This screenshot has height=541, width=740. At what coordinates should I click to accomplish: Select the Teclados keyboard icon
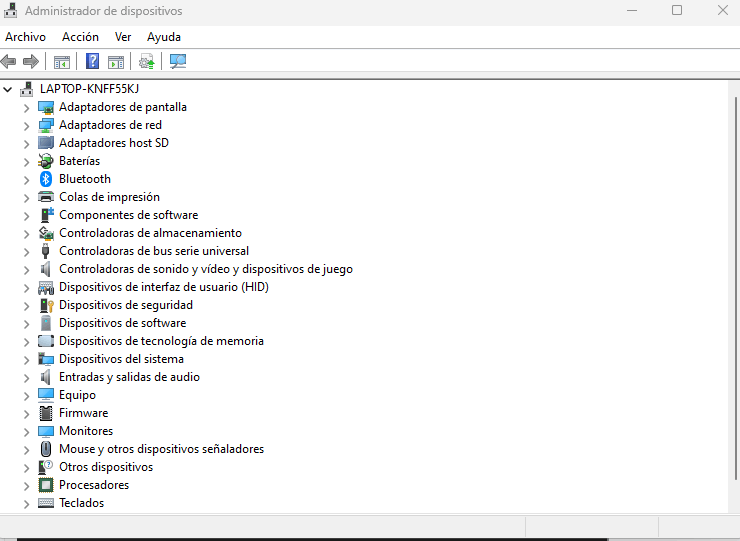46,503
